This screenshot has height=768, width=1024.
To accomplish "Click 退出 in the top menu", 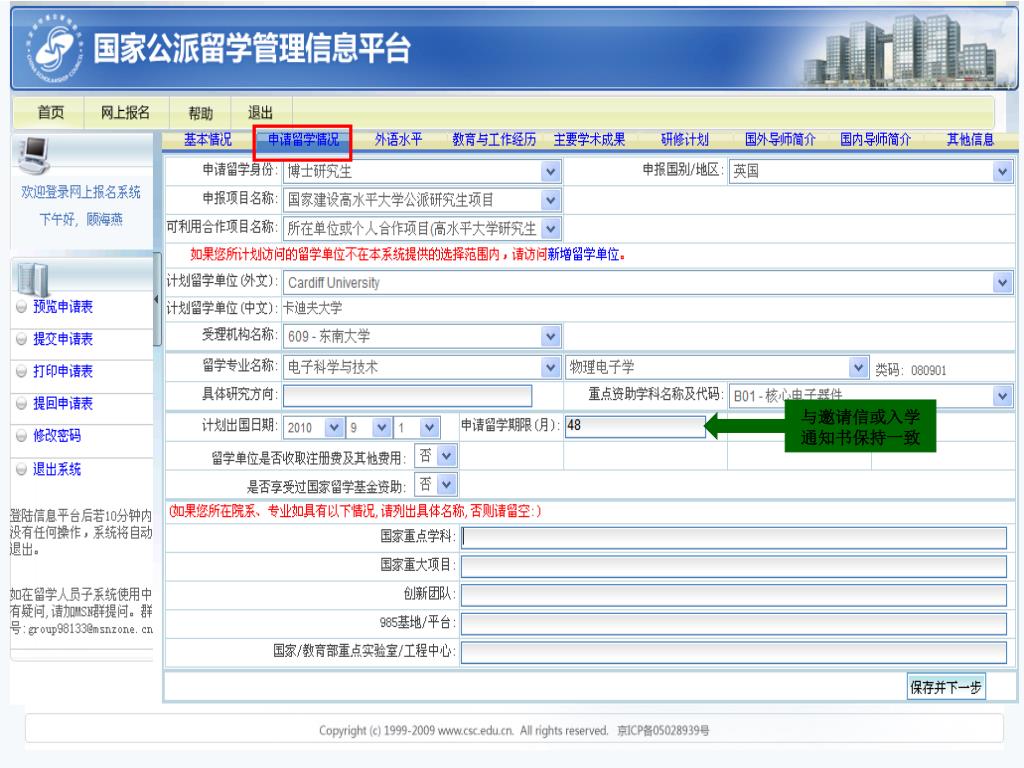I will click(248, 112).
